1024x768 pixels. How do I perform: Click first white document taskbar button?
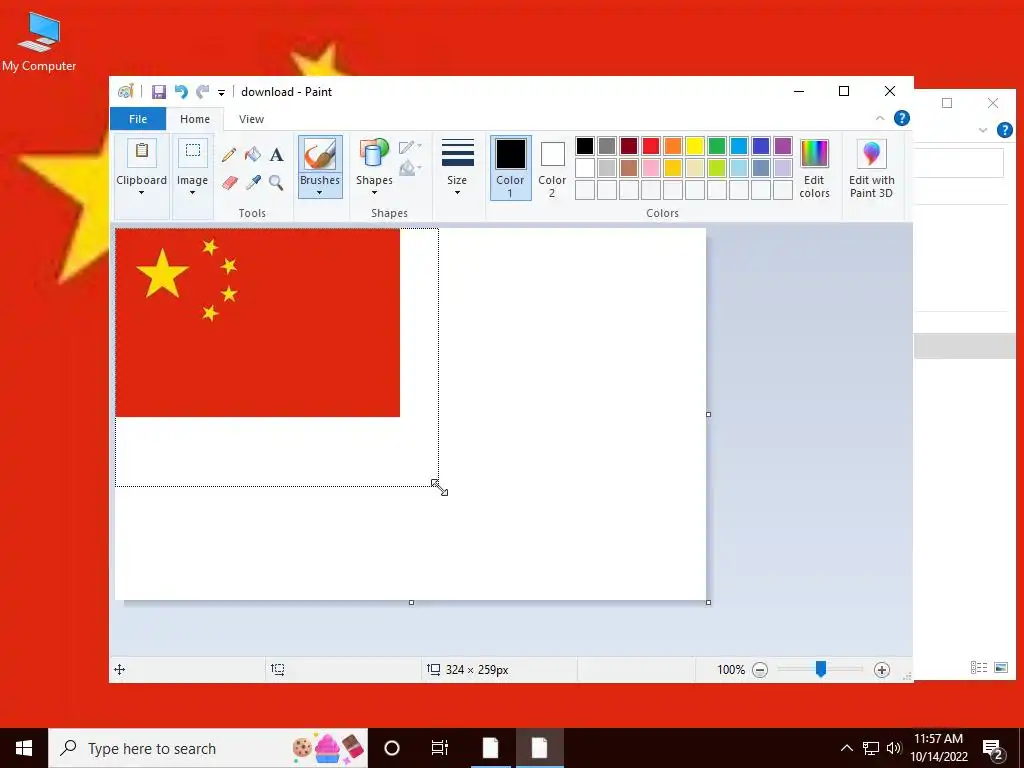(491, 748)
